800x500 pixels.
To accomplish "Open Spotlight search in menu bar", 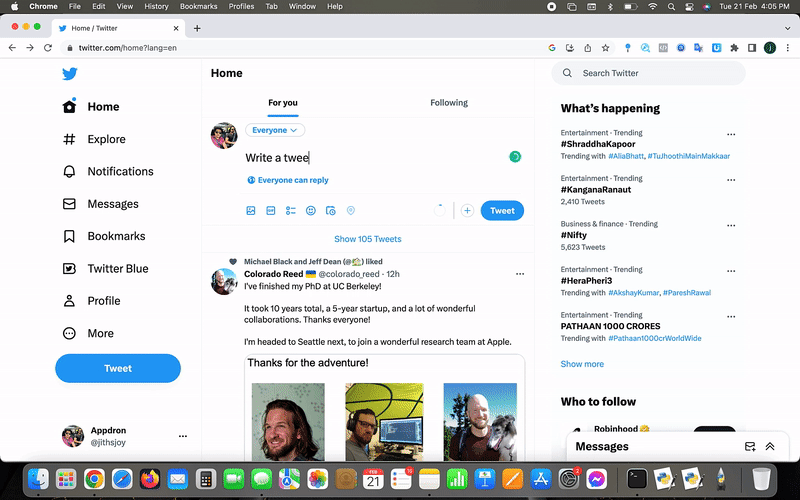I will [x=671, y=7].
